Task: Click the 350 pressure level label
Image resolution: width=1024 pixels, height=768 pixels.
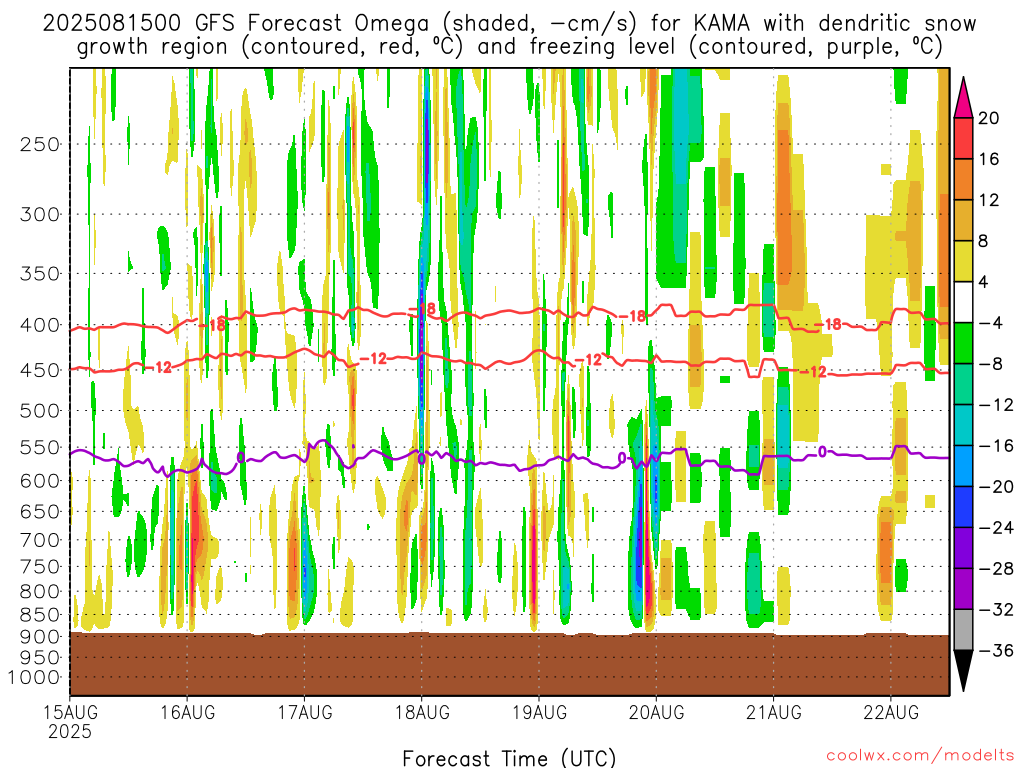Action: [40, 274]
